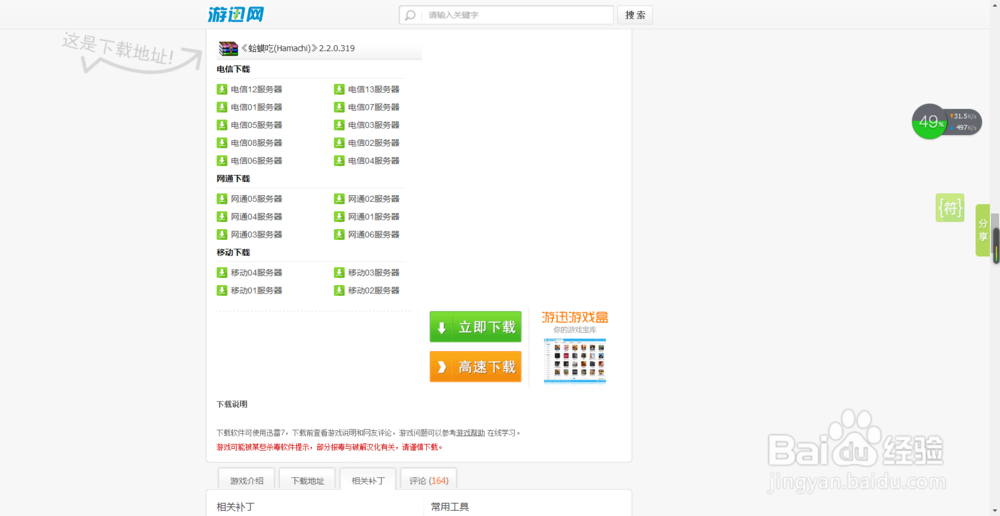Click the orange 高速下载 button
The image size is (1000, 516).
[475, 367]
